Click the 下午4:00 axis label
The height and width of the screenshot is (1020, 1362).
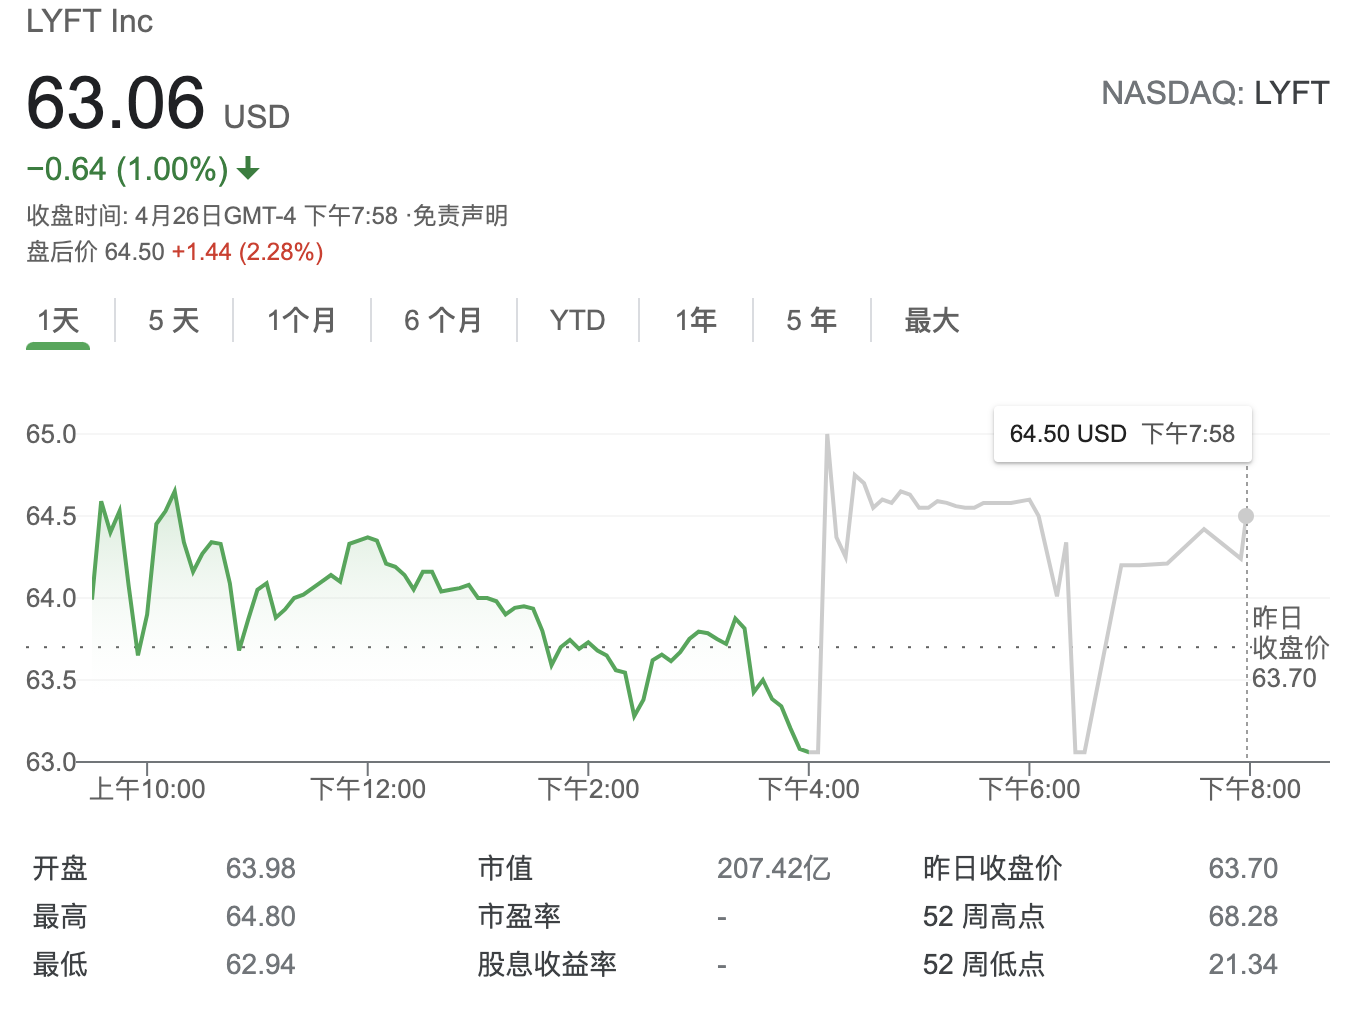point(809,790)
